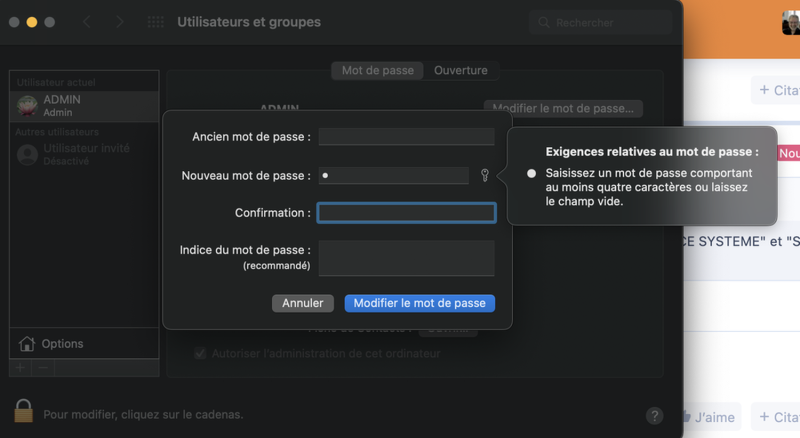The height and width of the screenshot is (438, 800).
Task: Click the "Ancien mot de passe" field
Action: click(x=406, y=137)
